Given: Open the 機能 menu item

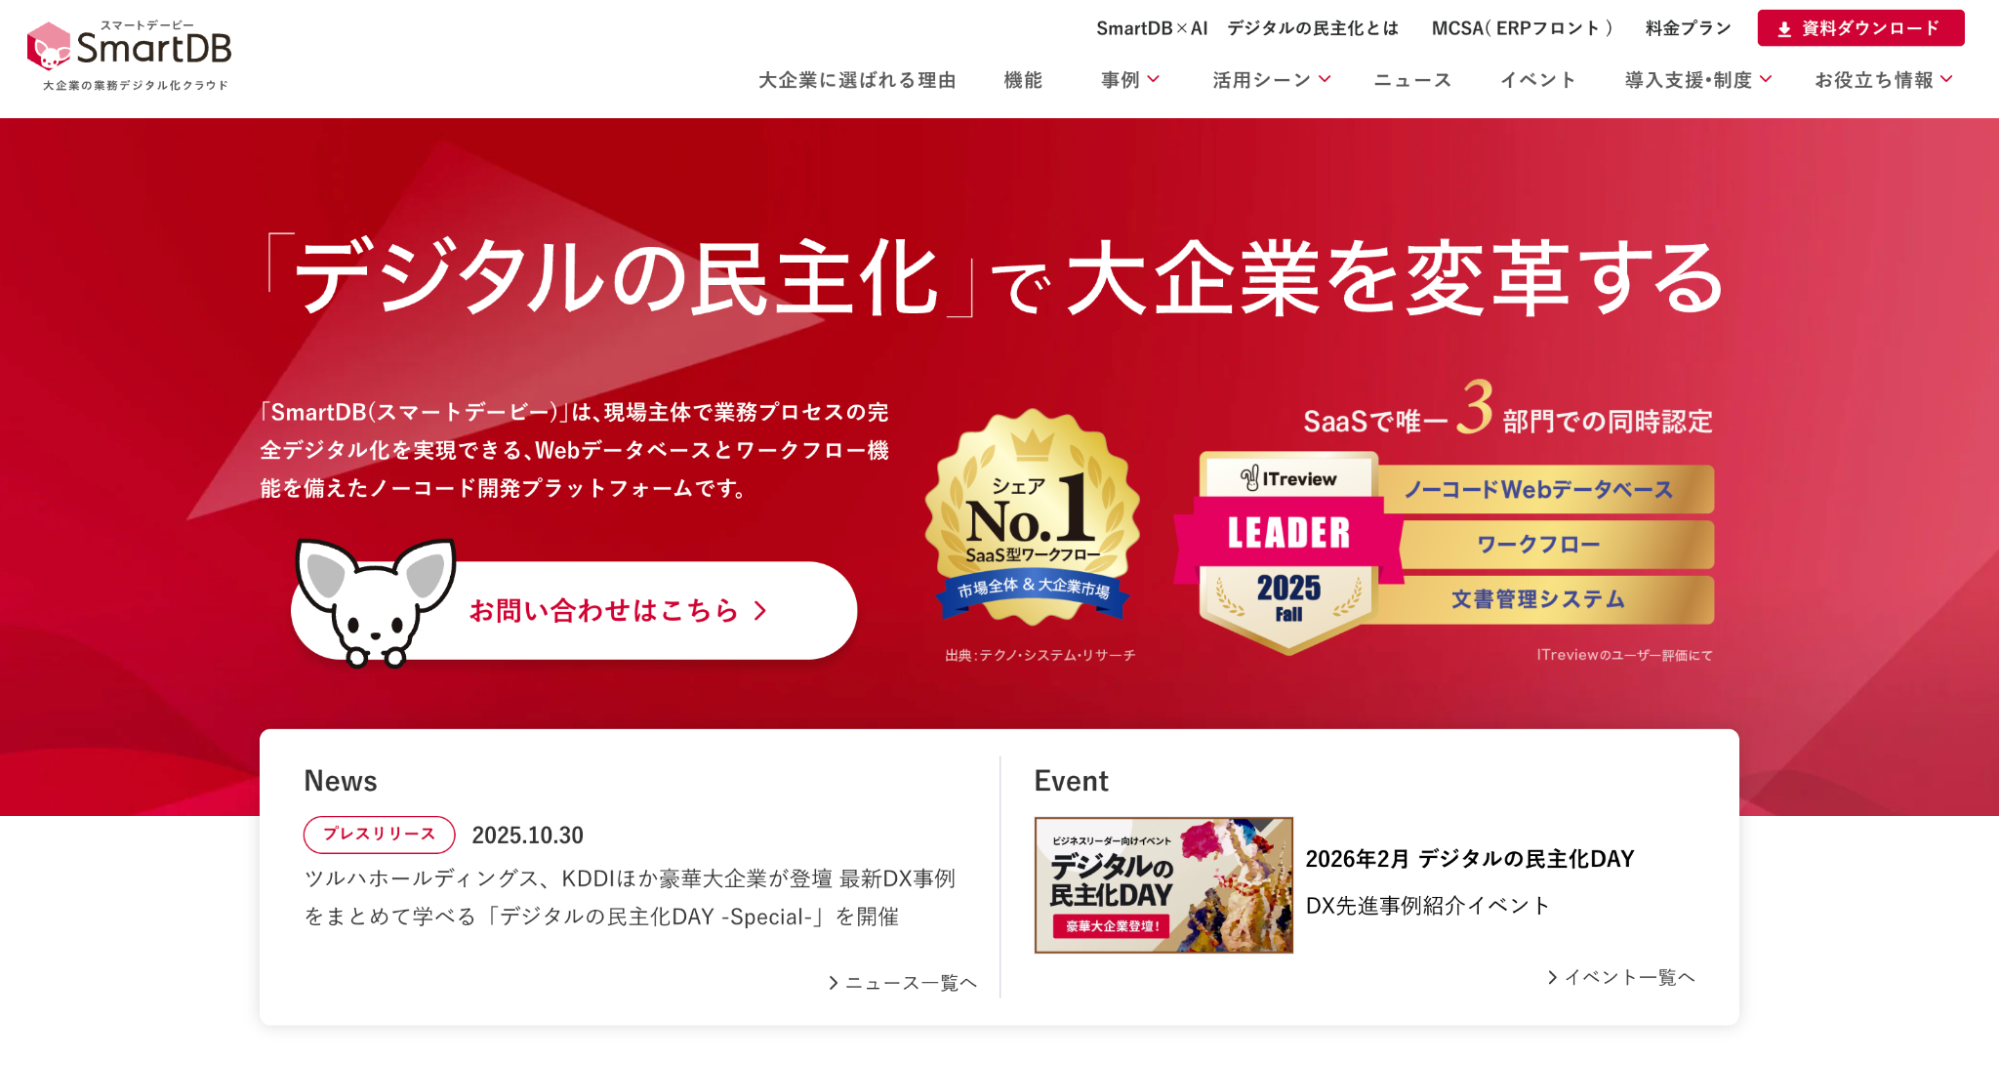Looking at the screenshot, I should point(1023,80).
